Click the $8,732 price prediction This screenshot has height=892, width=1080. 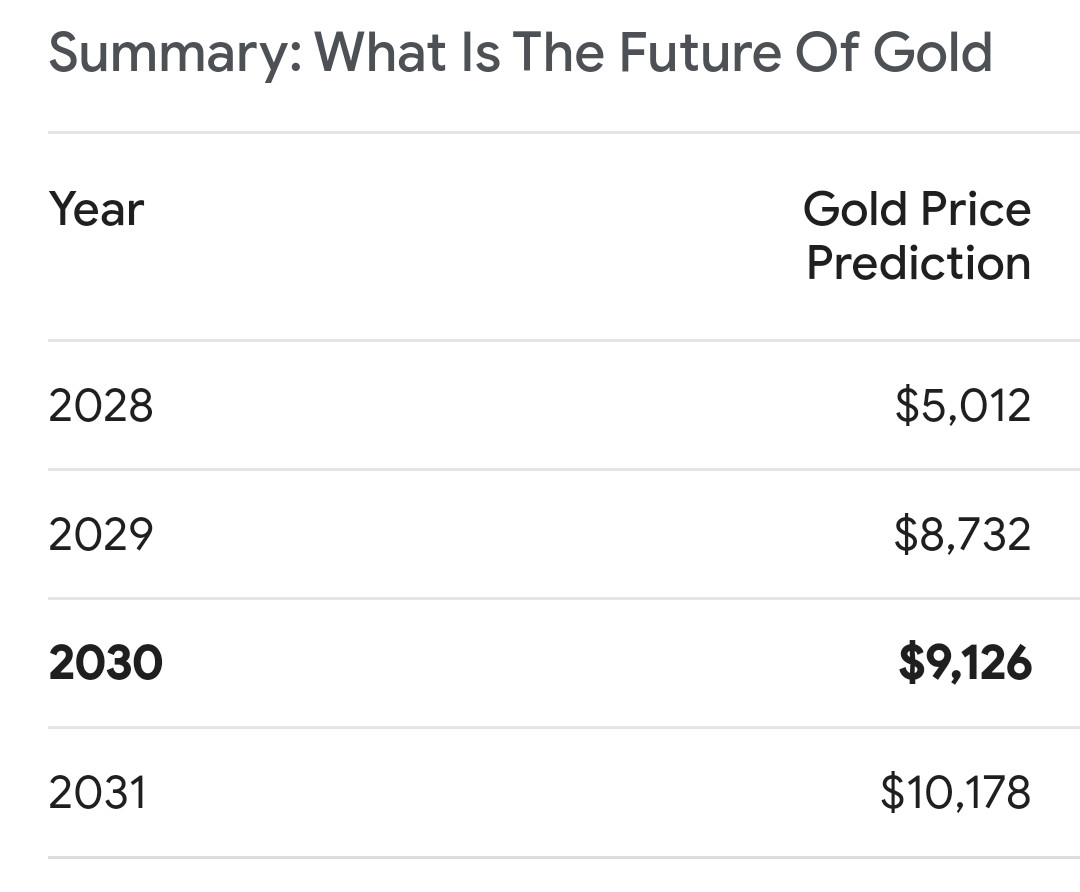[962, 535]
